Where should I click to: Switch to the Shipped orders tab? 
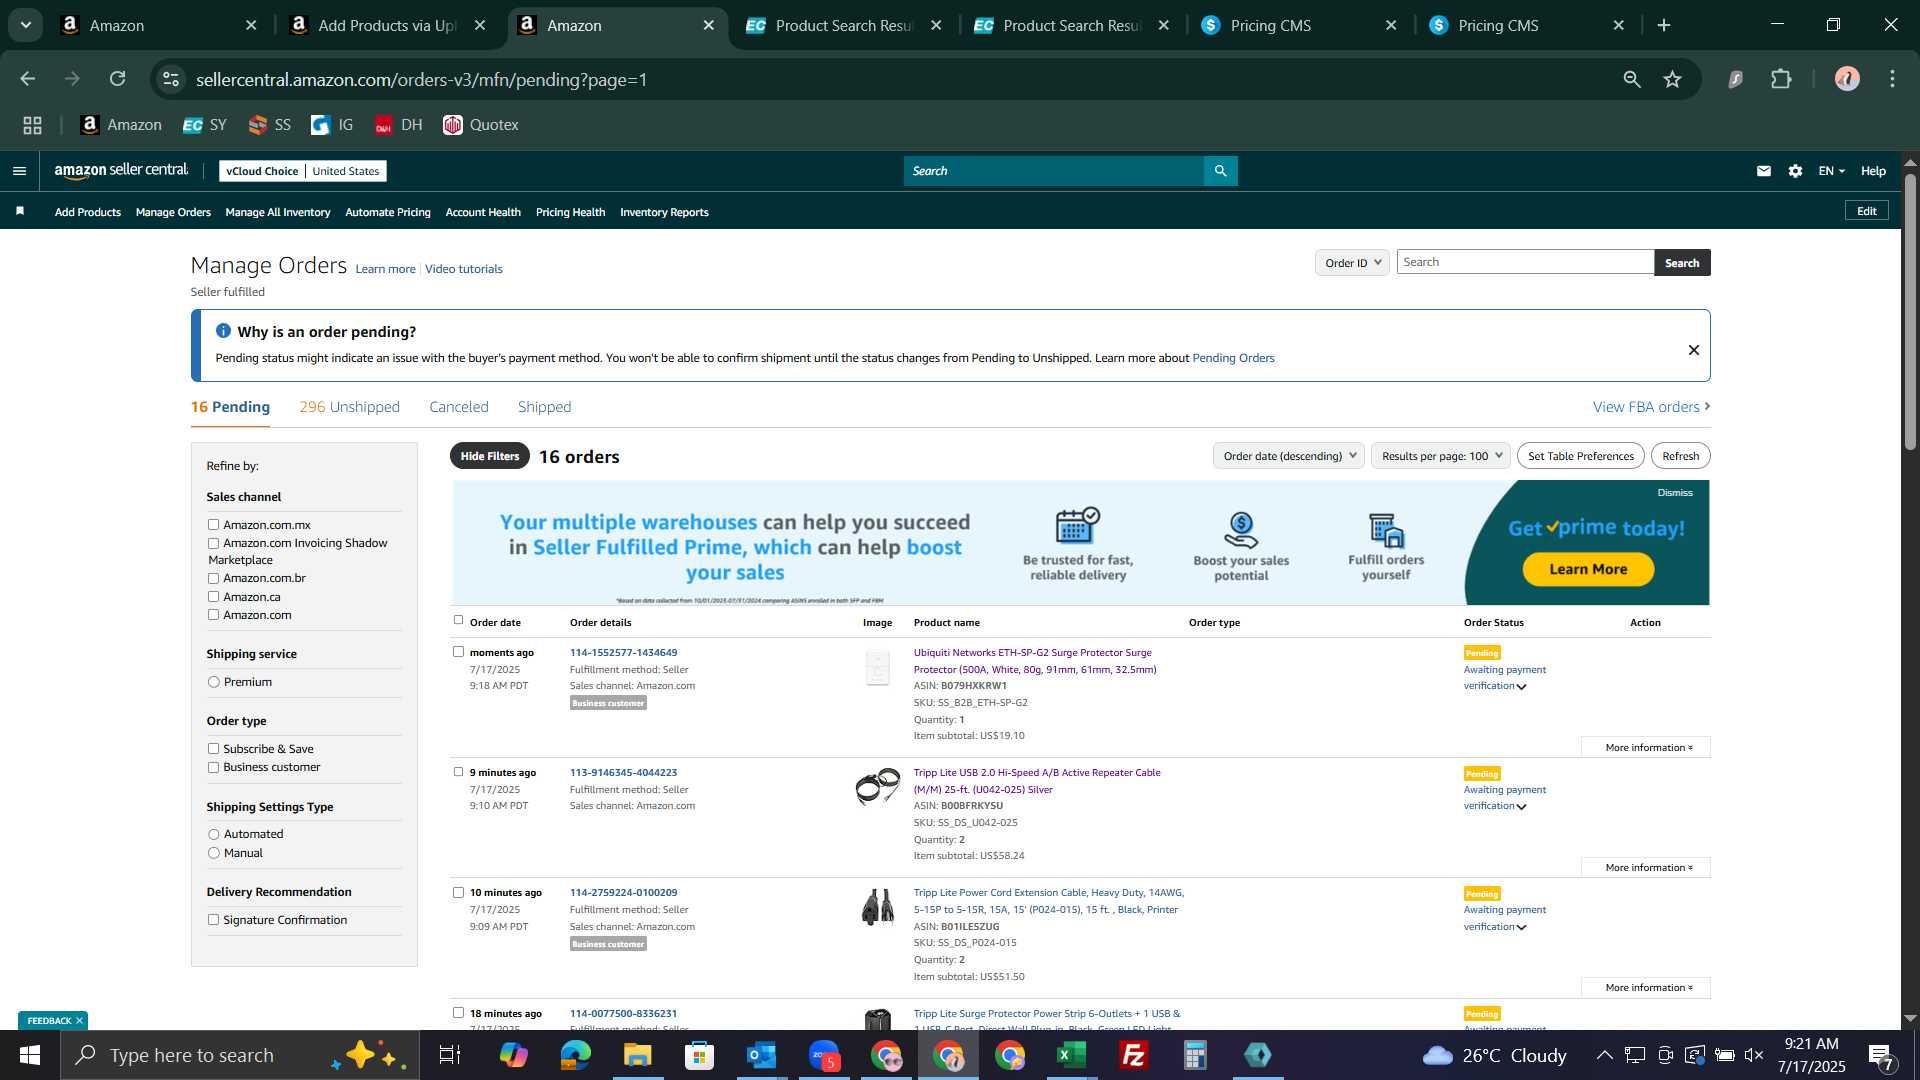[544, 407]
